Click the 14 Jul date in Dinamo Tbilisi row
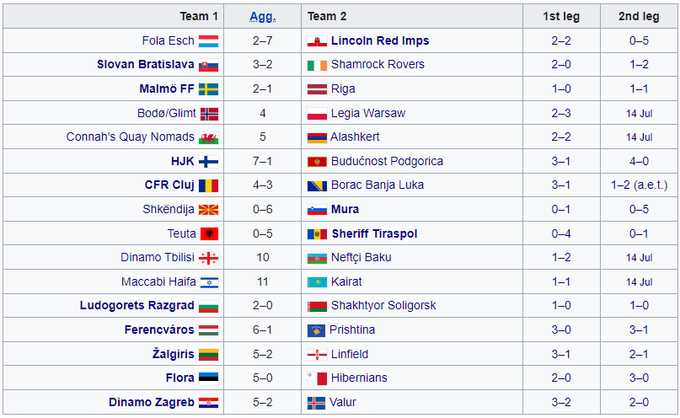 [x=639, y=257]
